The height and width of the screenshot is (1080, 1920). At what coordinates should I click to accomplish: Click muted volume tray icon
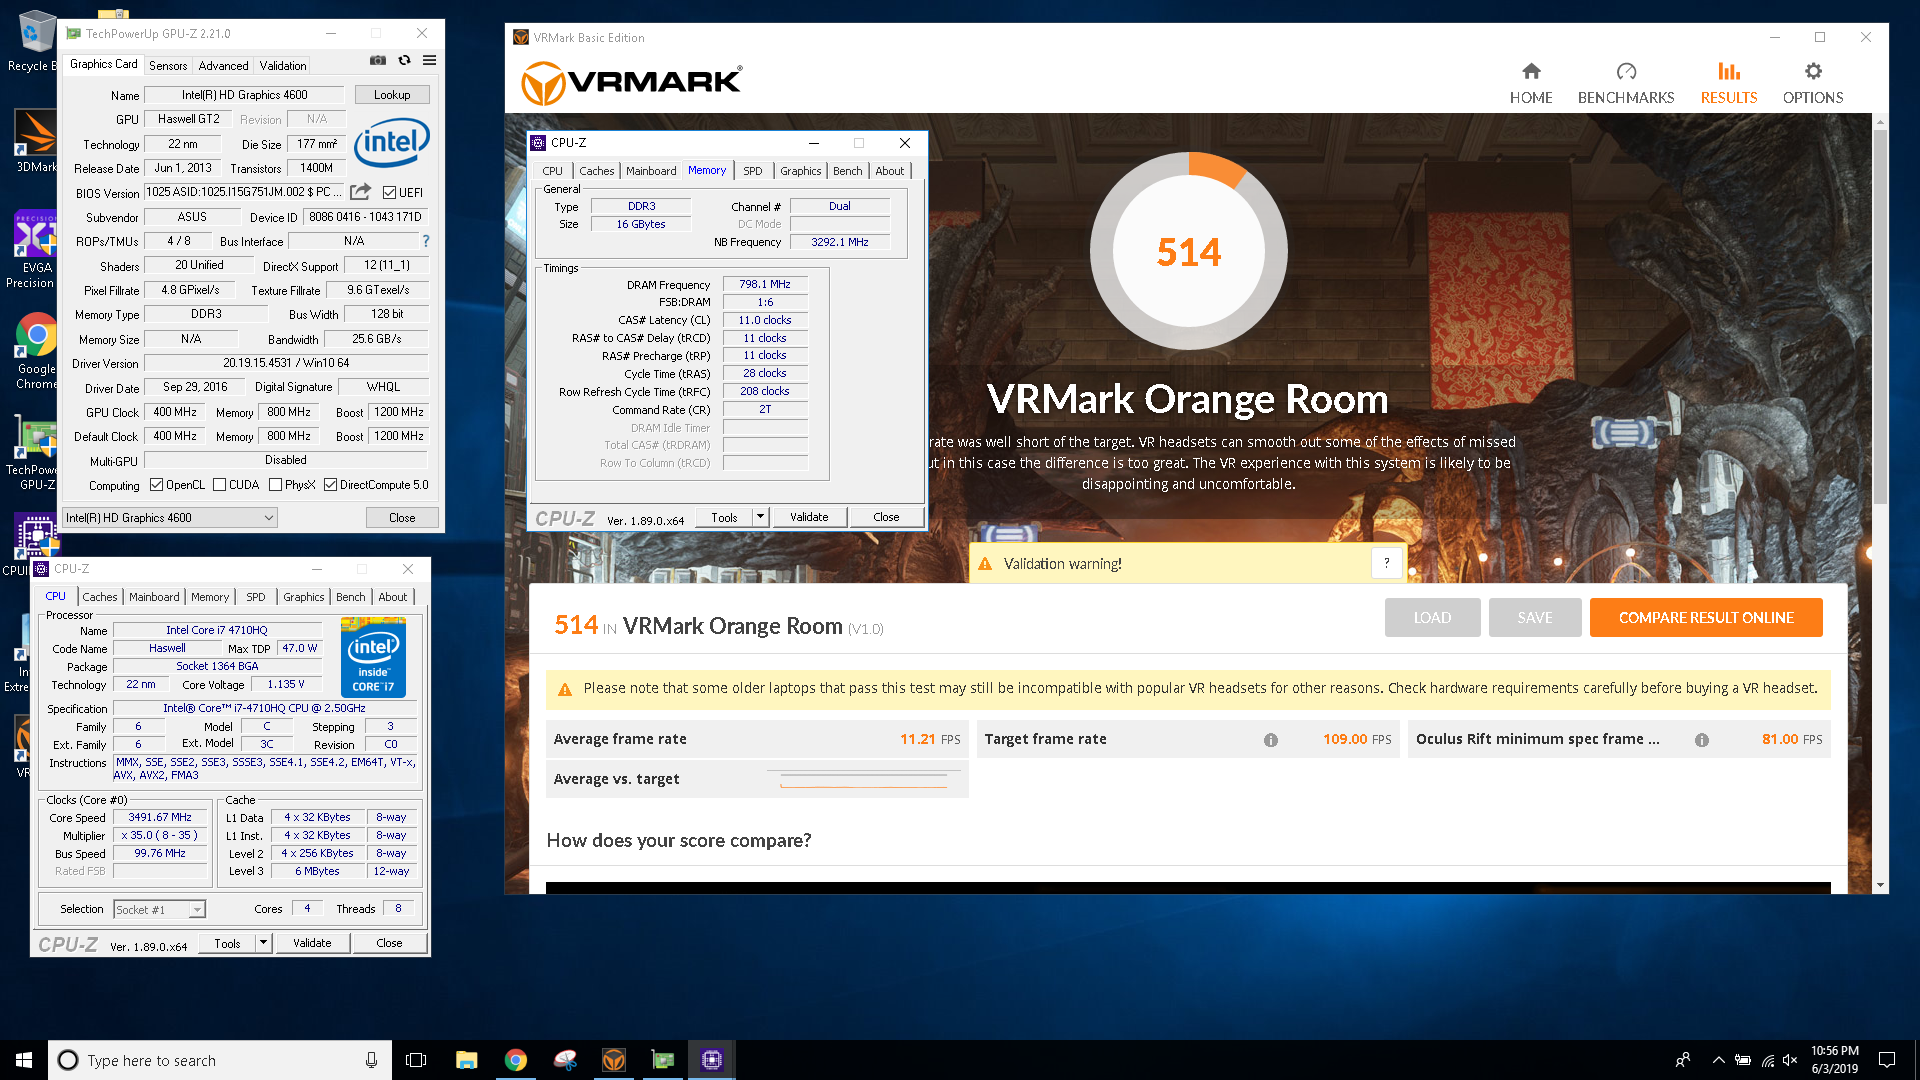pos(1790,1060)
